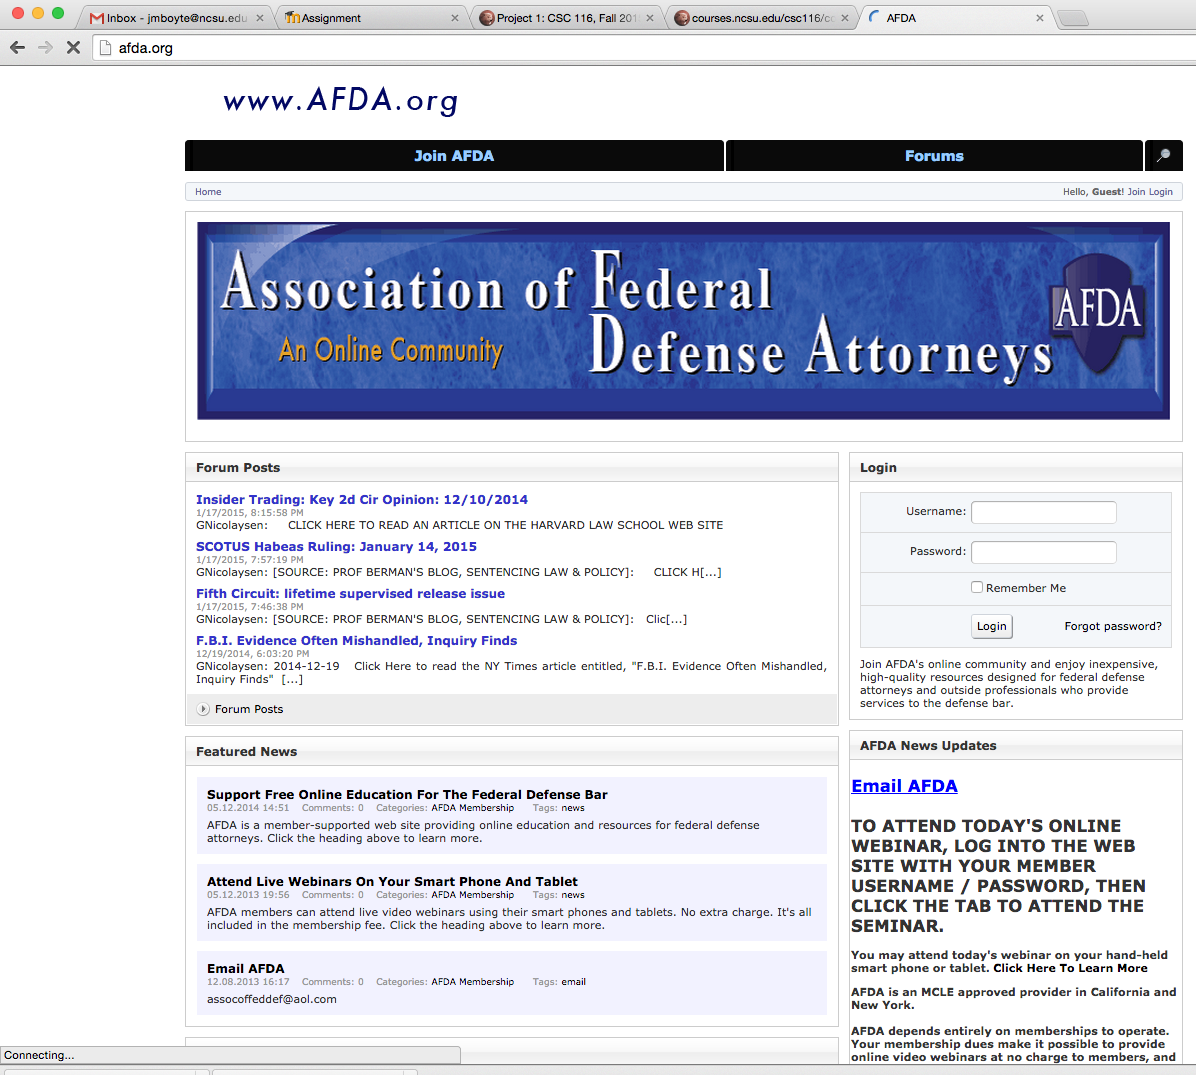Click the Email AFDA link in News Updates
Screen dimensions: 1196x1075
tap(904, 786)
